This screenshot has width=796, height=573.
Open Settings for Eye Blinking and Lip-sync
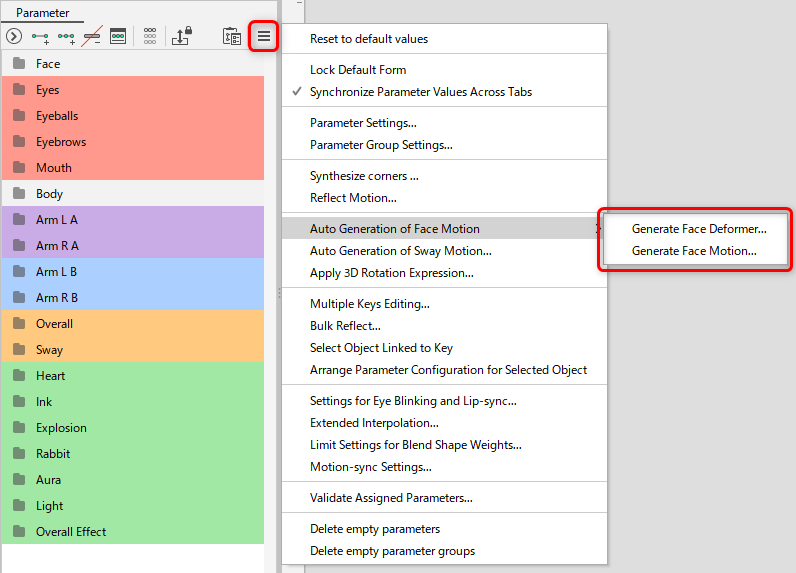click(444, 401)
